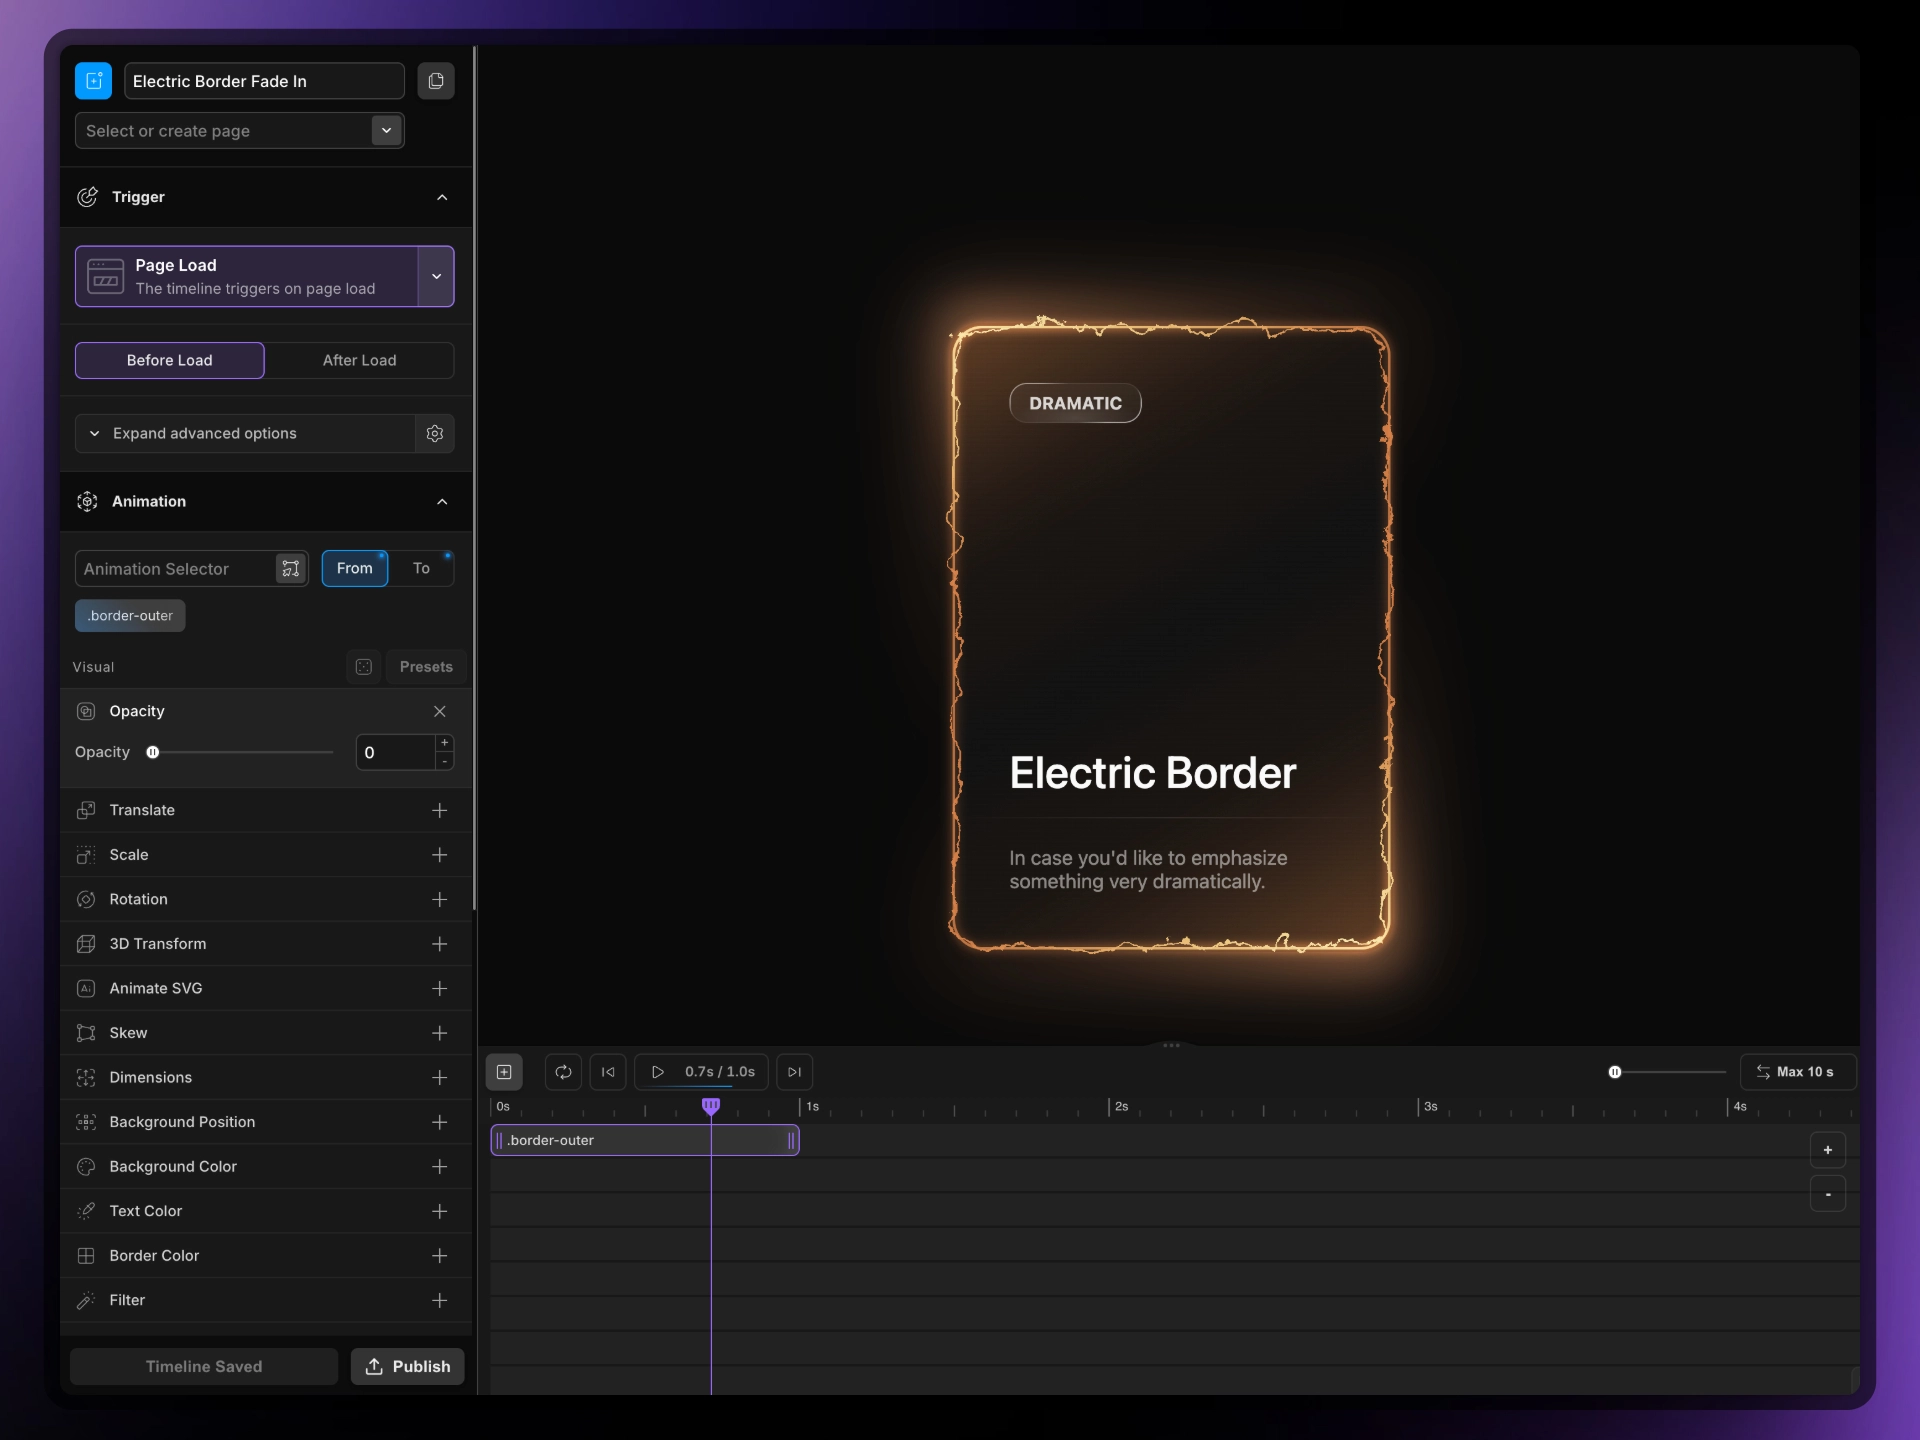Image resolution: width=1920 pixels, height=1440 pixels.
Task: Open the Presets button
Action: coord(426,667)
